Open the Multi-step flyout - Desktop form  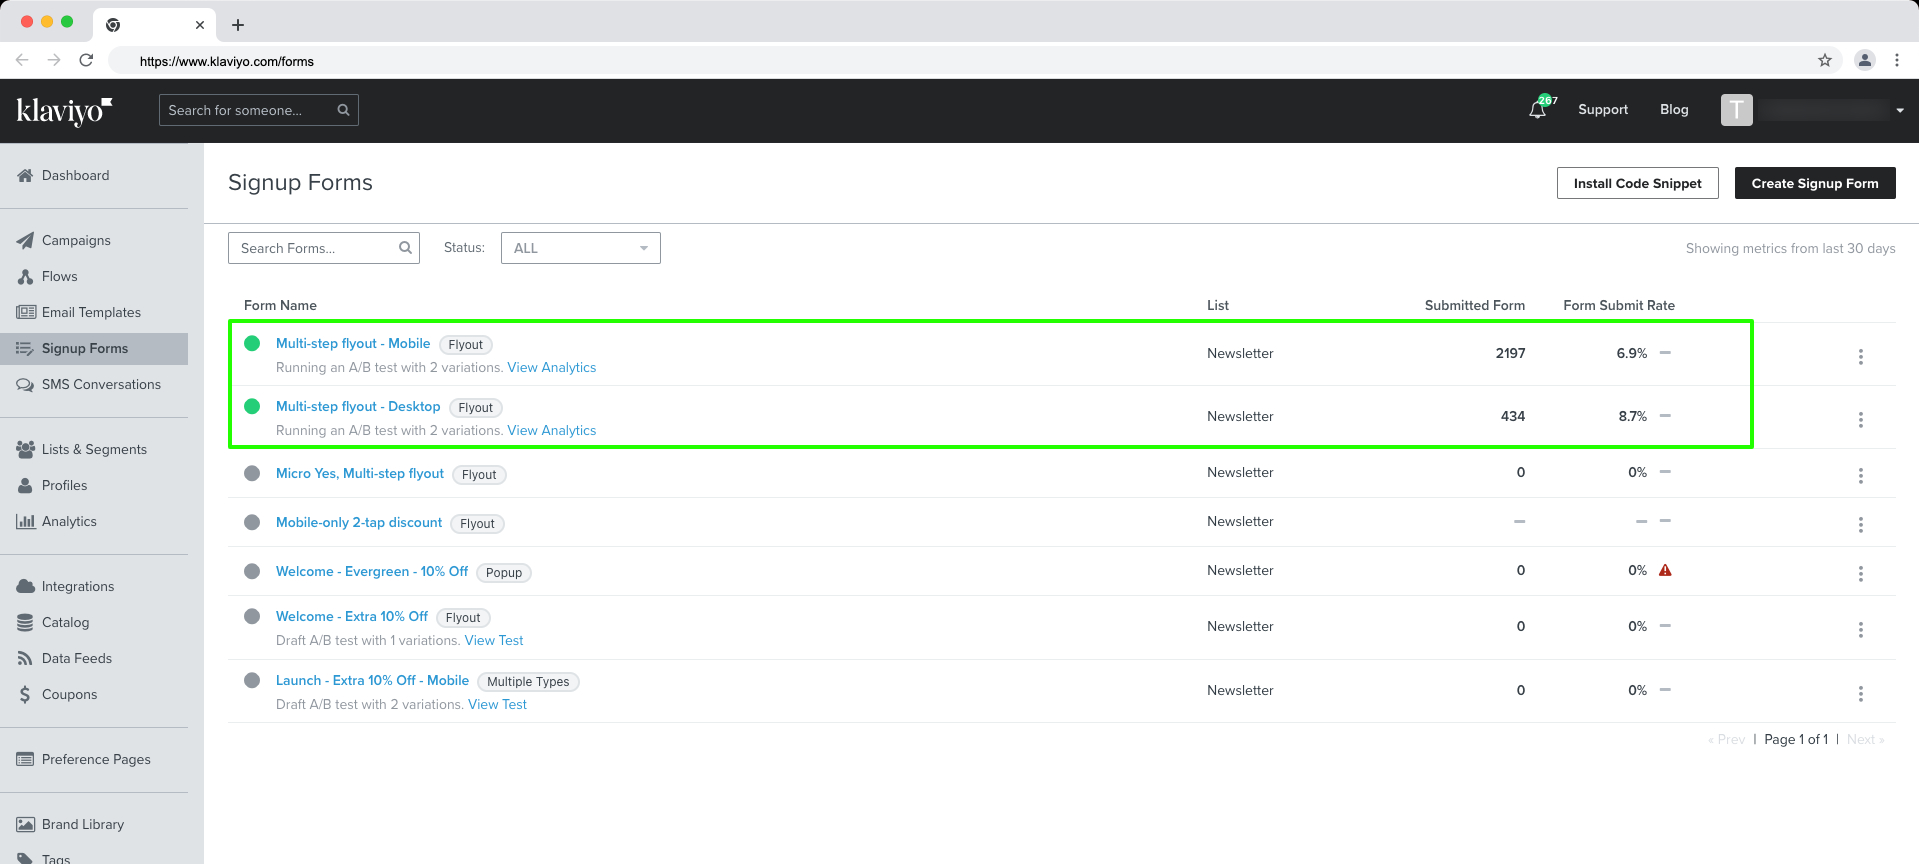358,406
